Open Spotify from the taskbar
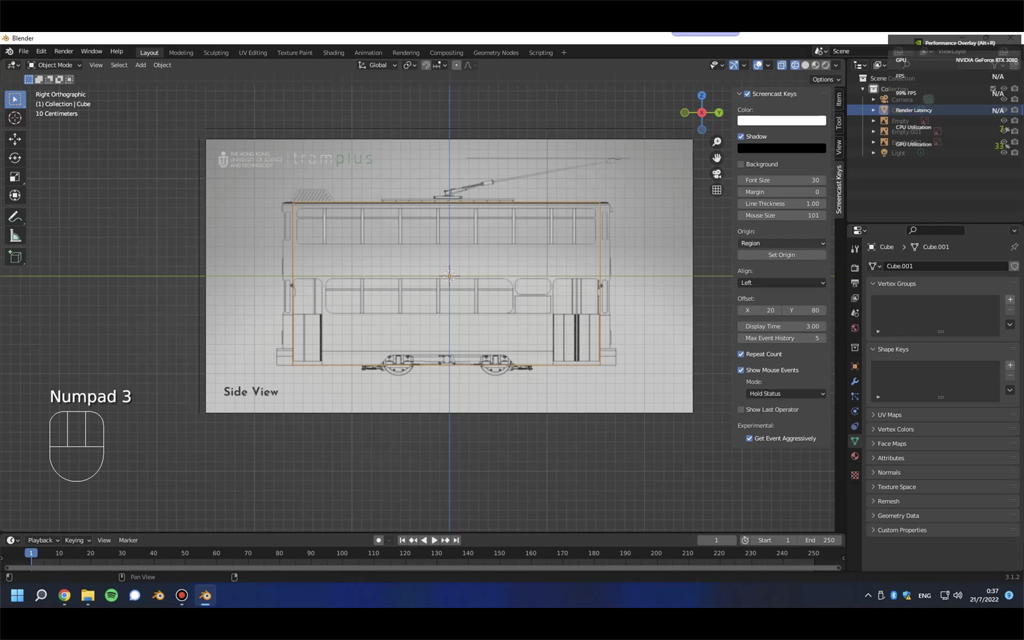 coord(112,595)
